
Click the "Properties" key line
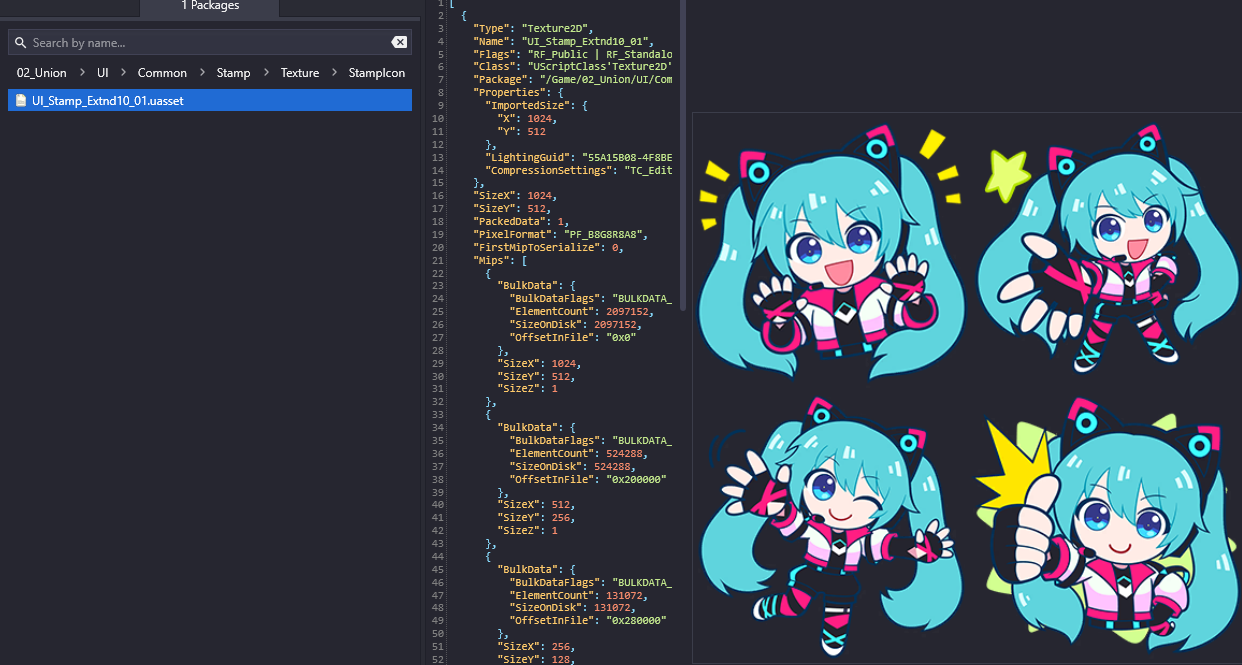[516, 92]
